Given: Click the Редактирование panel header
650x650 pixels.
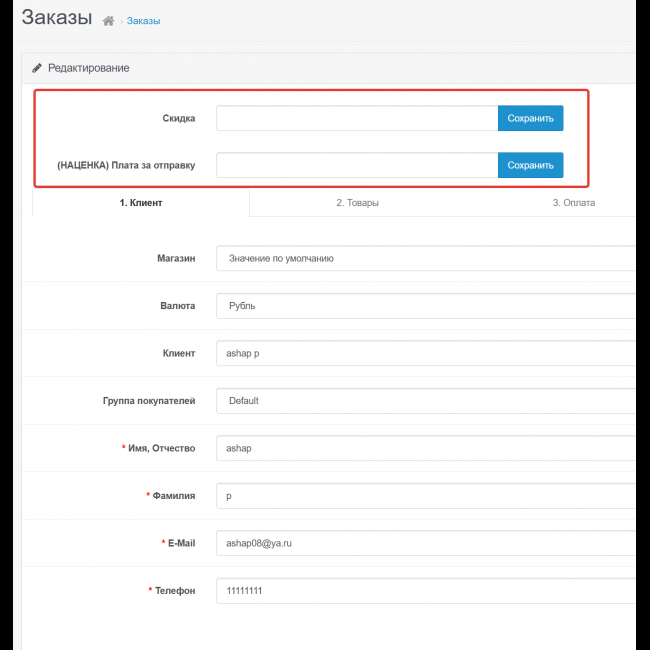Looking at the screenshot, I should tap(88, 68).
